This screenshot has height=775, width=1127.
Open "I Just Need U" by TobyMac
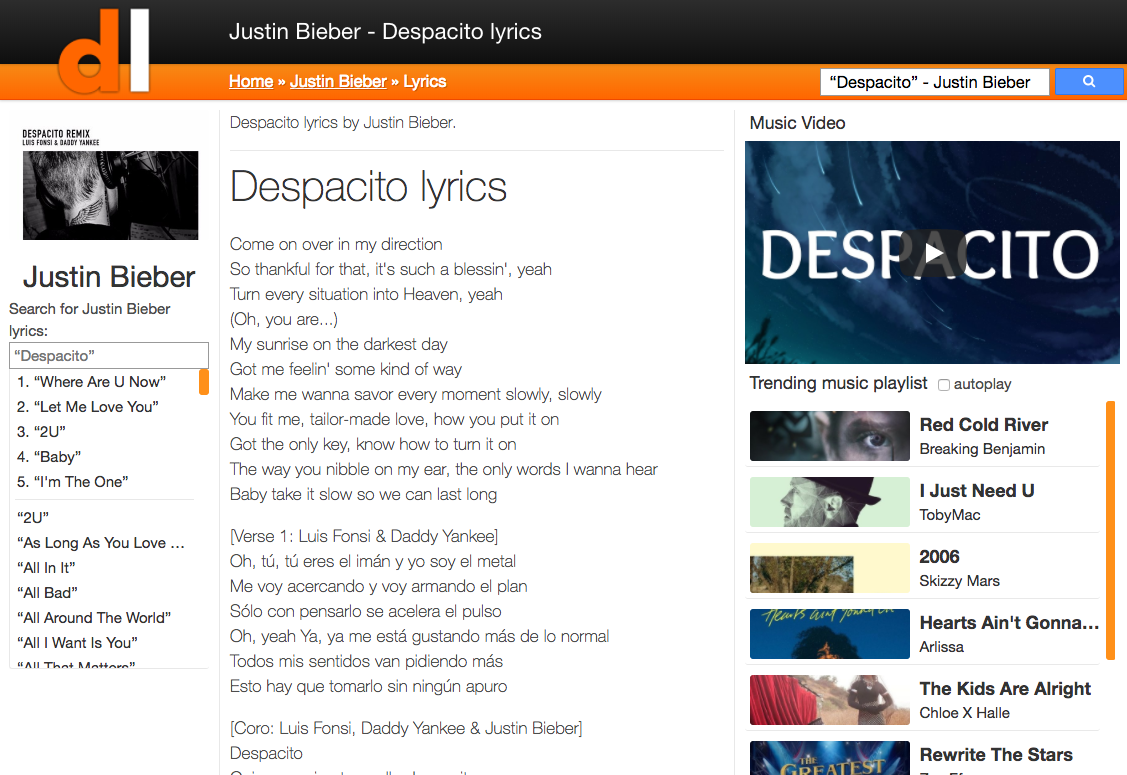pos(829,502)
